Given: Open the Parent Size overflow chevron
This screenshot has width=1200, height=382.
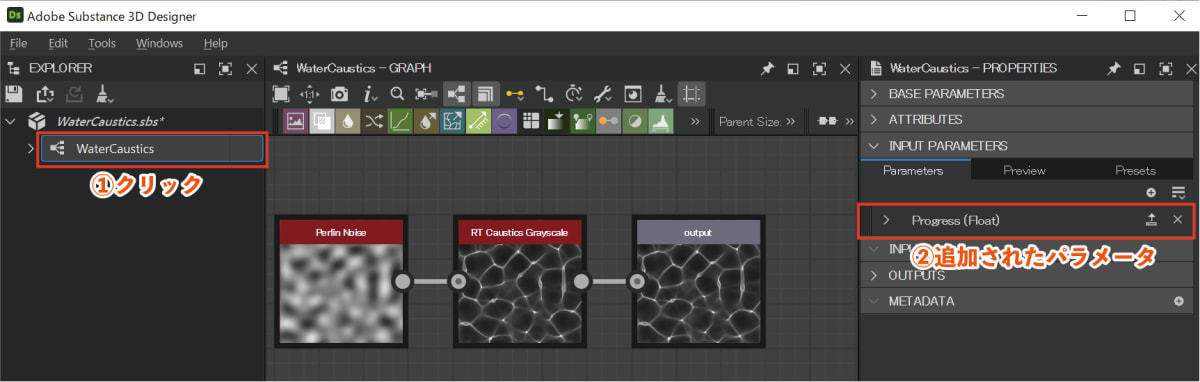Looking at the screenshot, I should coord(790,122).
